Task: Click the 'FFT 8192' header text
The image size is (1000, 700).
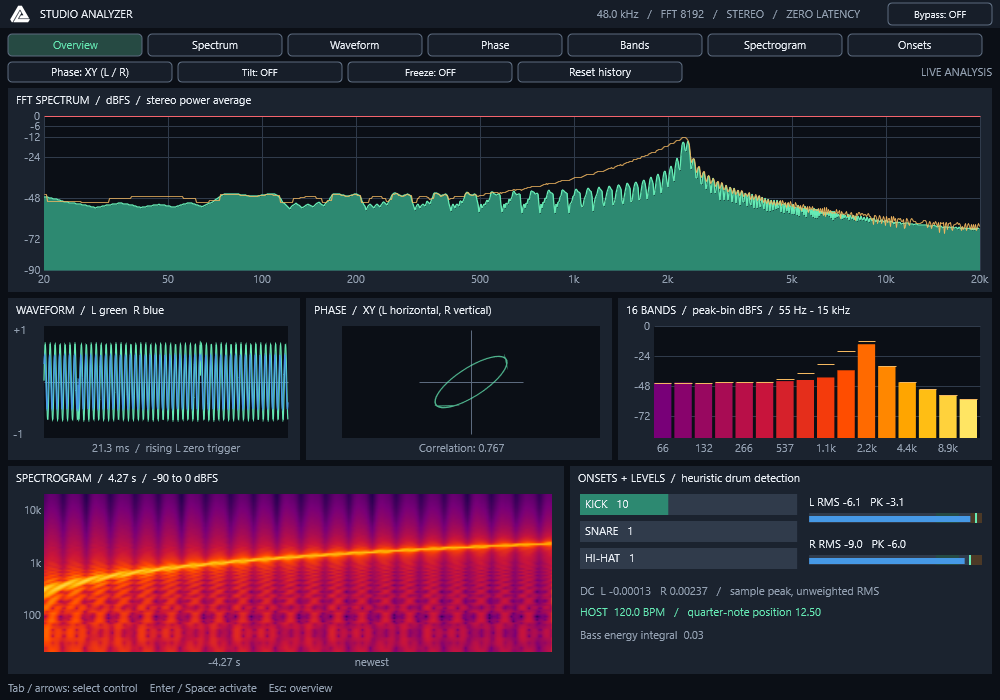Action: click(682, 14)
